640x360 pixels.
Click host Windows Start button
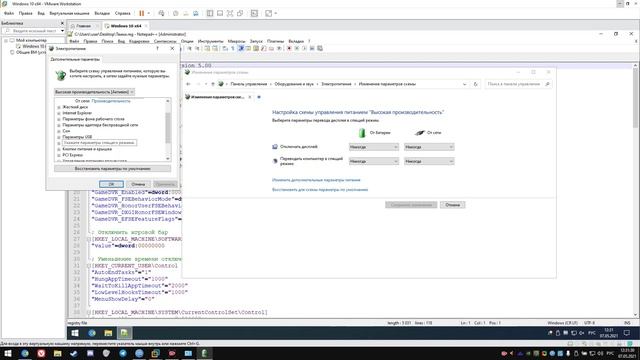[8, 353]
